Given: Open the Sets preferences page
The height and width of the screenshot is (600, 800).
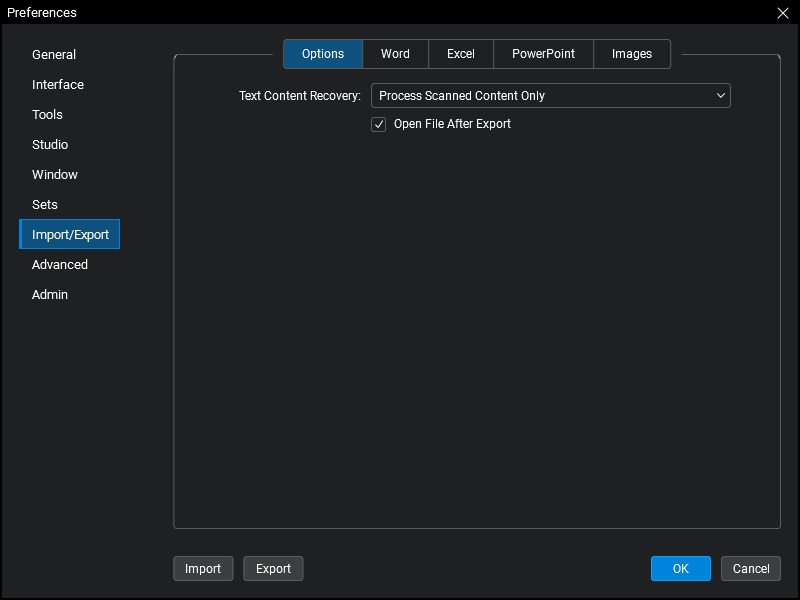Looking at the screenshot, I should [x=45, y=205].
